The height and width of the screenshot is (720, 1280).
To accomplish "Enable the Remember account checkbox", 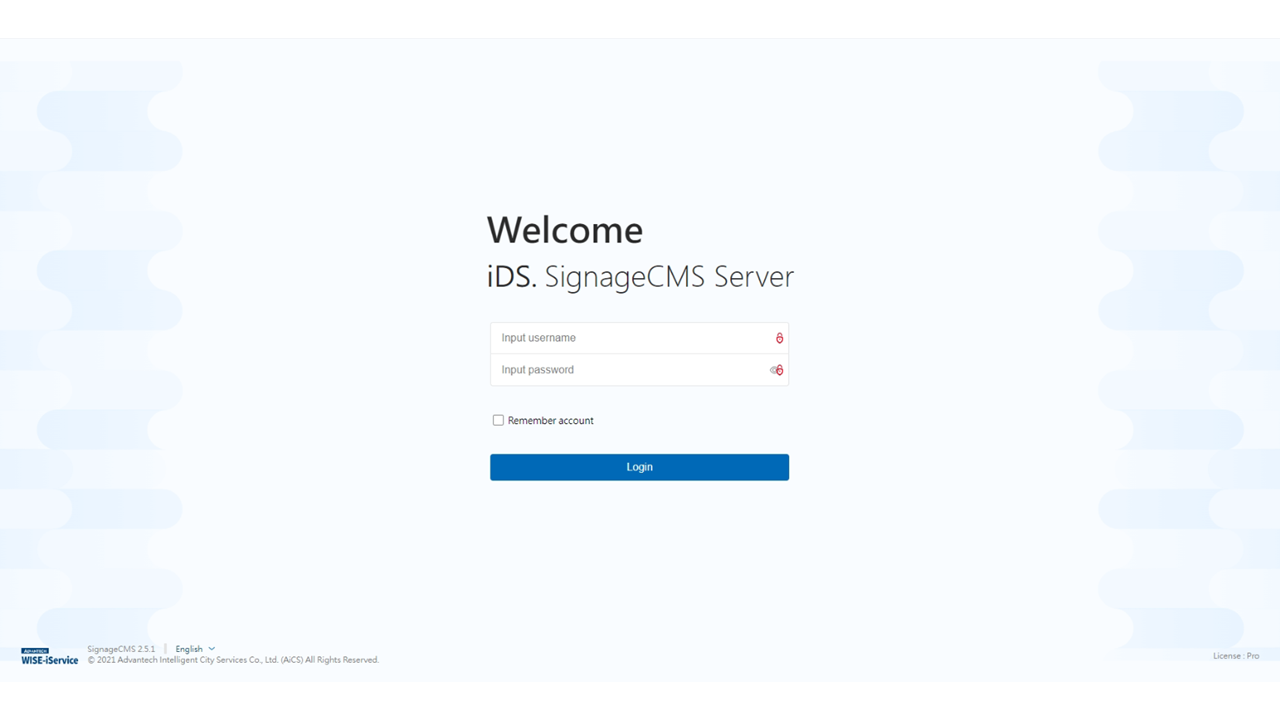I will pos(498,420).
